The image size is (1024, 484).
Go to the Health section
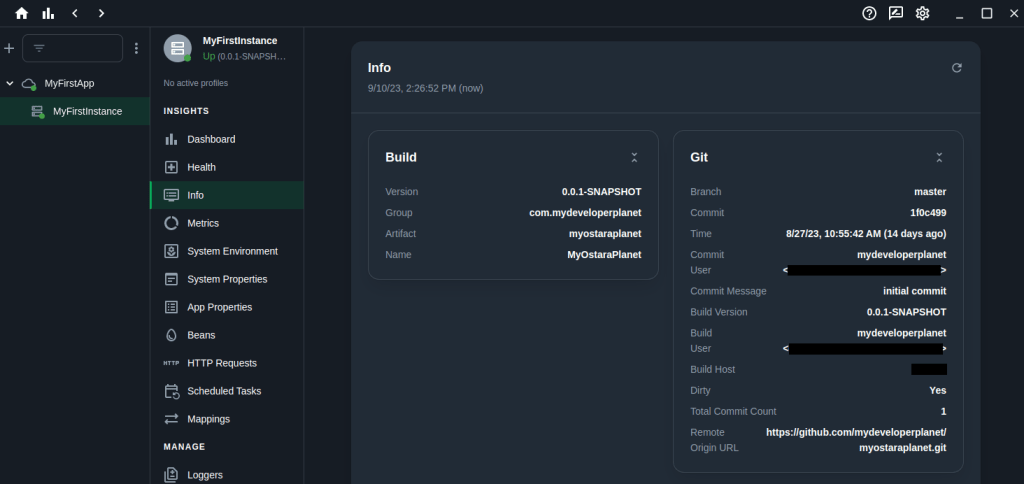pyautogui.click(x=201, y=167)
